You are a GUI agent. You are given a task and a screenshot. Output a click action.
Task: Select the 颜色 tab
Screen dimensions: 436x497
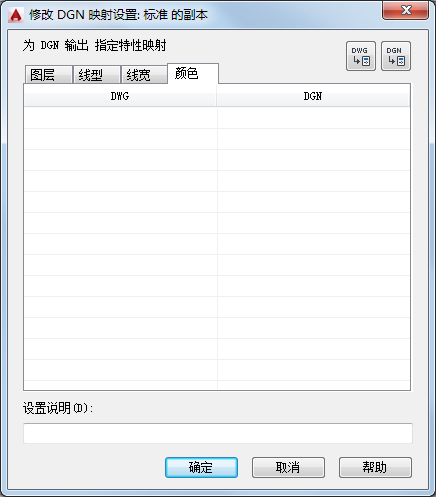(x=193, y=73)
